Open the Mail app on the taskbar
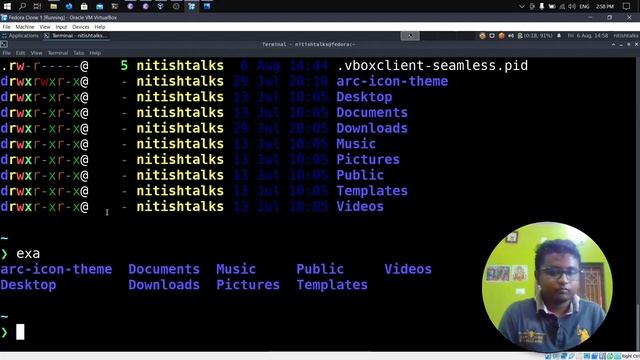Viewport: 640px width, 360px height. click(x=100, y=6)
